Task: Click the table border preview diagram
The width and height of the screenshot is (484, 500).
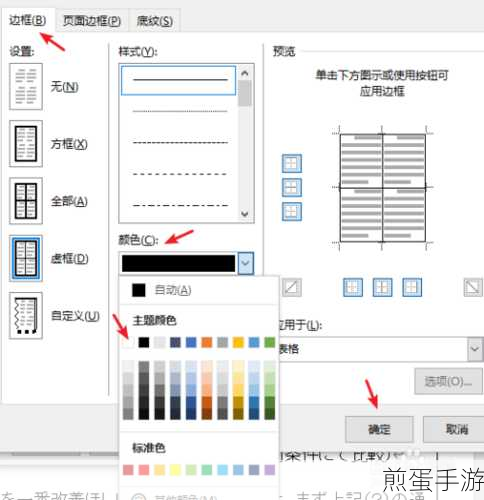Action: [x=382, y=188]
